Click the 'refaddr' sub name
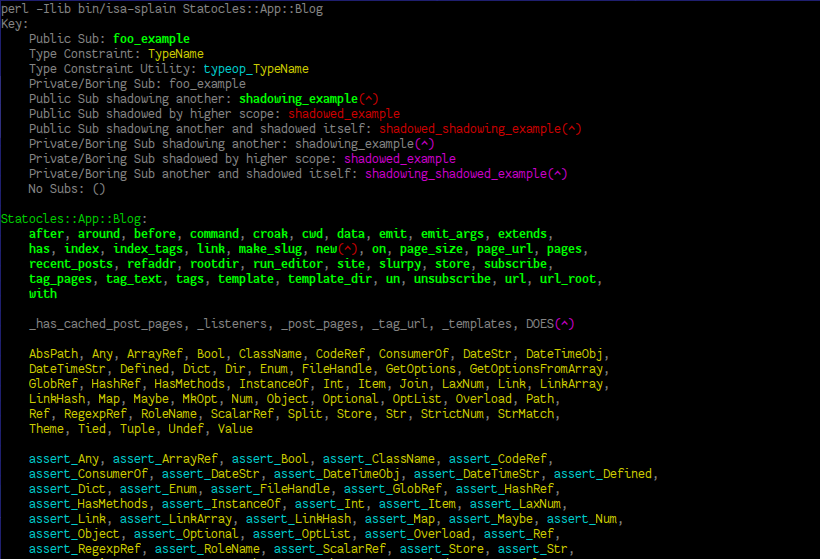This screenshot has height=559, width=820. [x=151, y=264]
